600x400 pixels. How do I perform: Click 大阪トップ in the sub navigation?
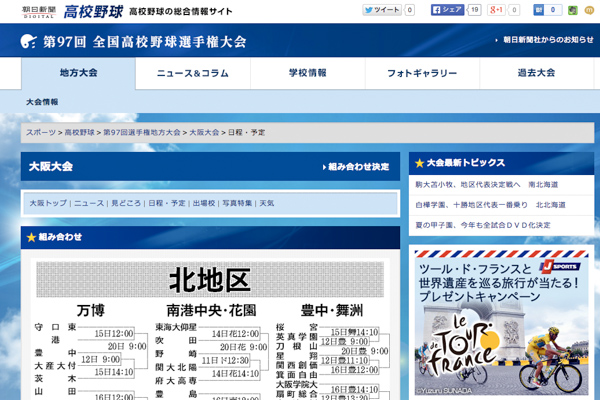coord(47,203)
